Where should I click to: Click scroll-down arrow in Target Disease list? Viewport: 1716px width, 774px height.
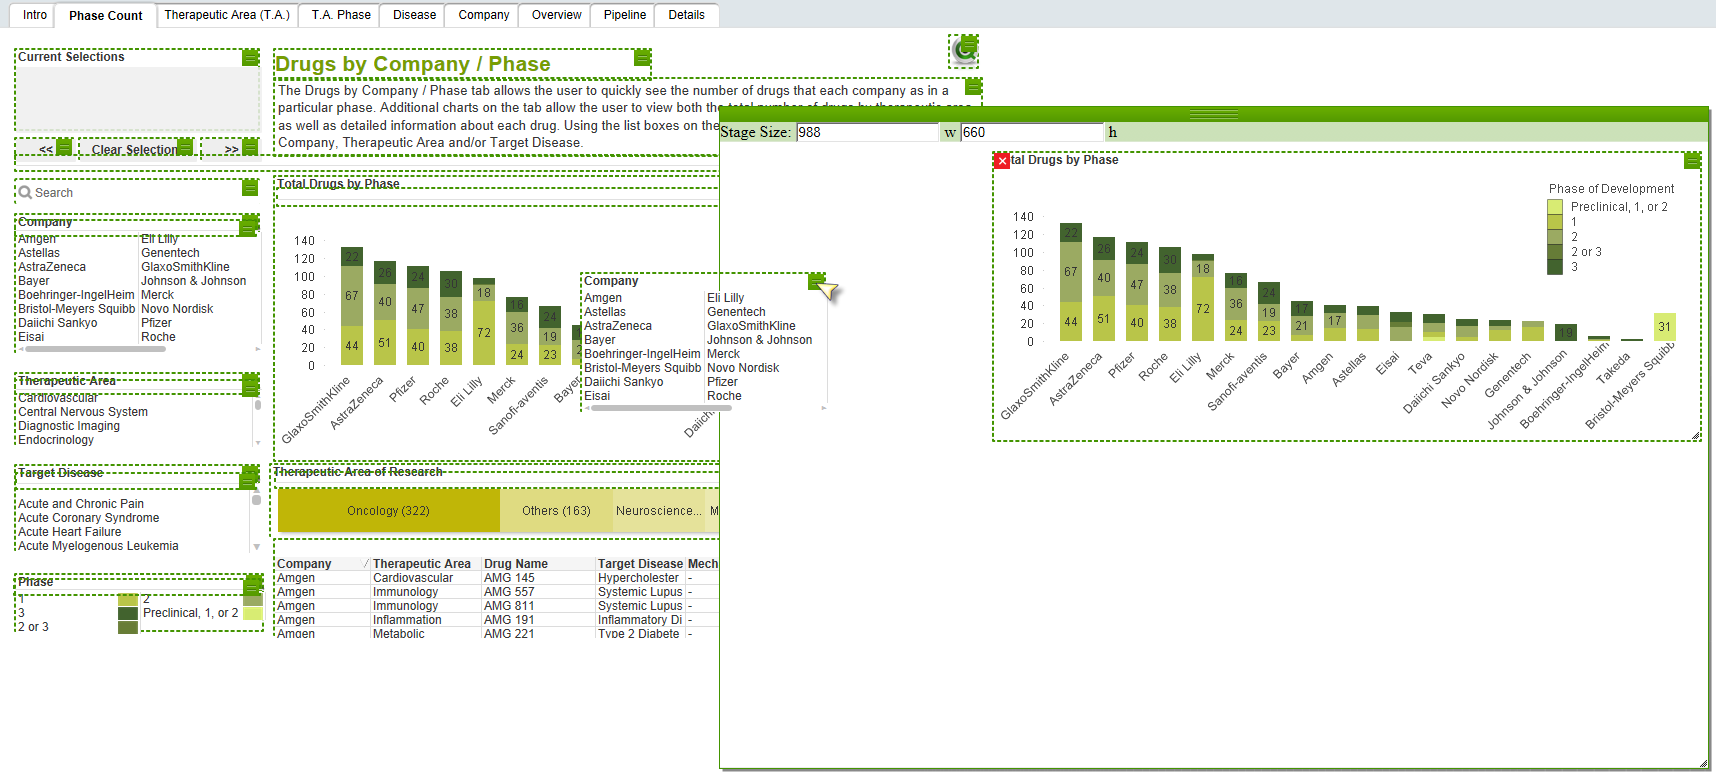pos(257,547)
